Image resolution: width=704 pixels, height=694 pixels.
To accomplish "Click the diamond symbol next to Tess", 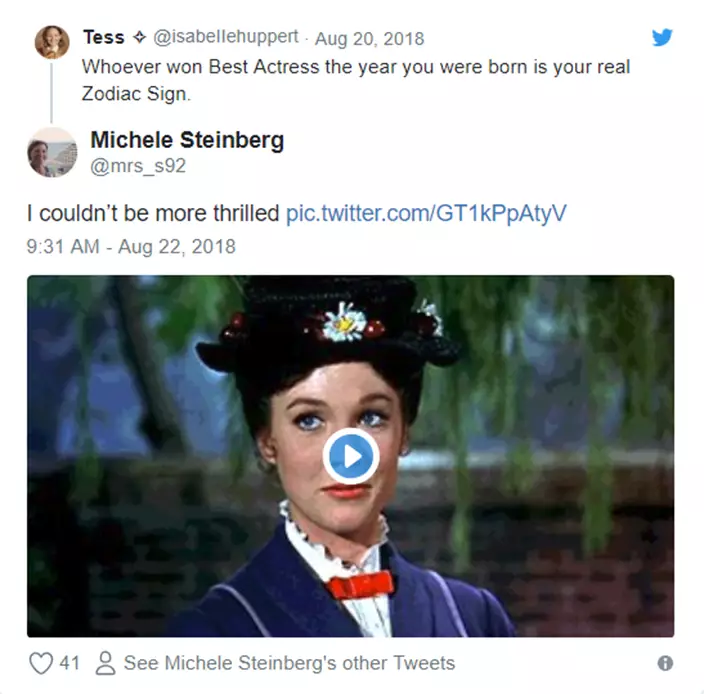I will pos(141,38).
